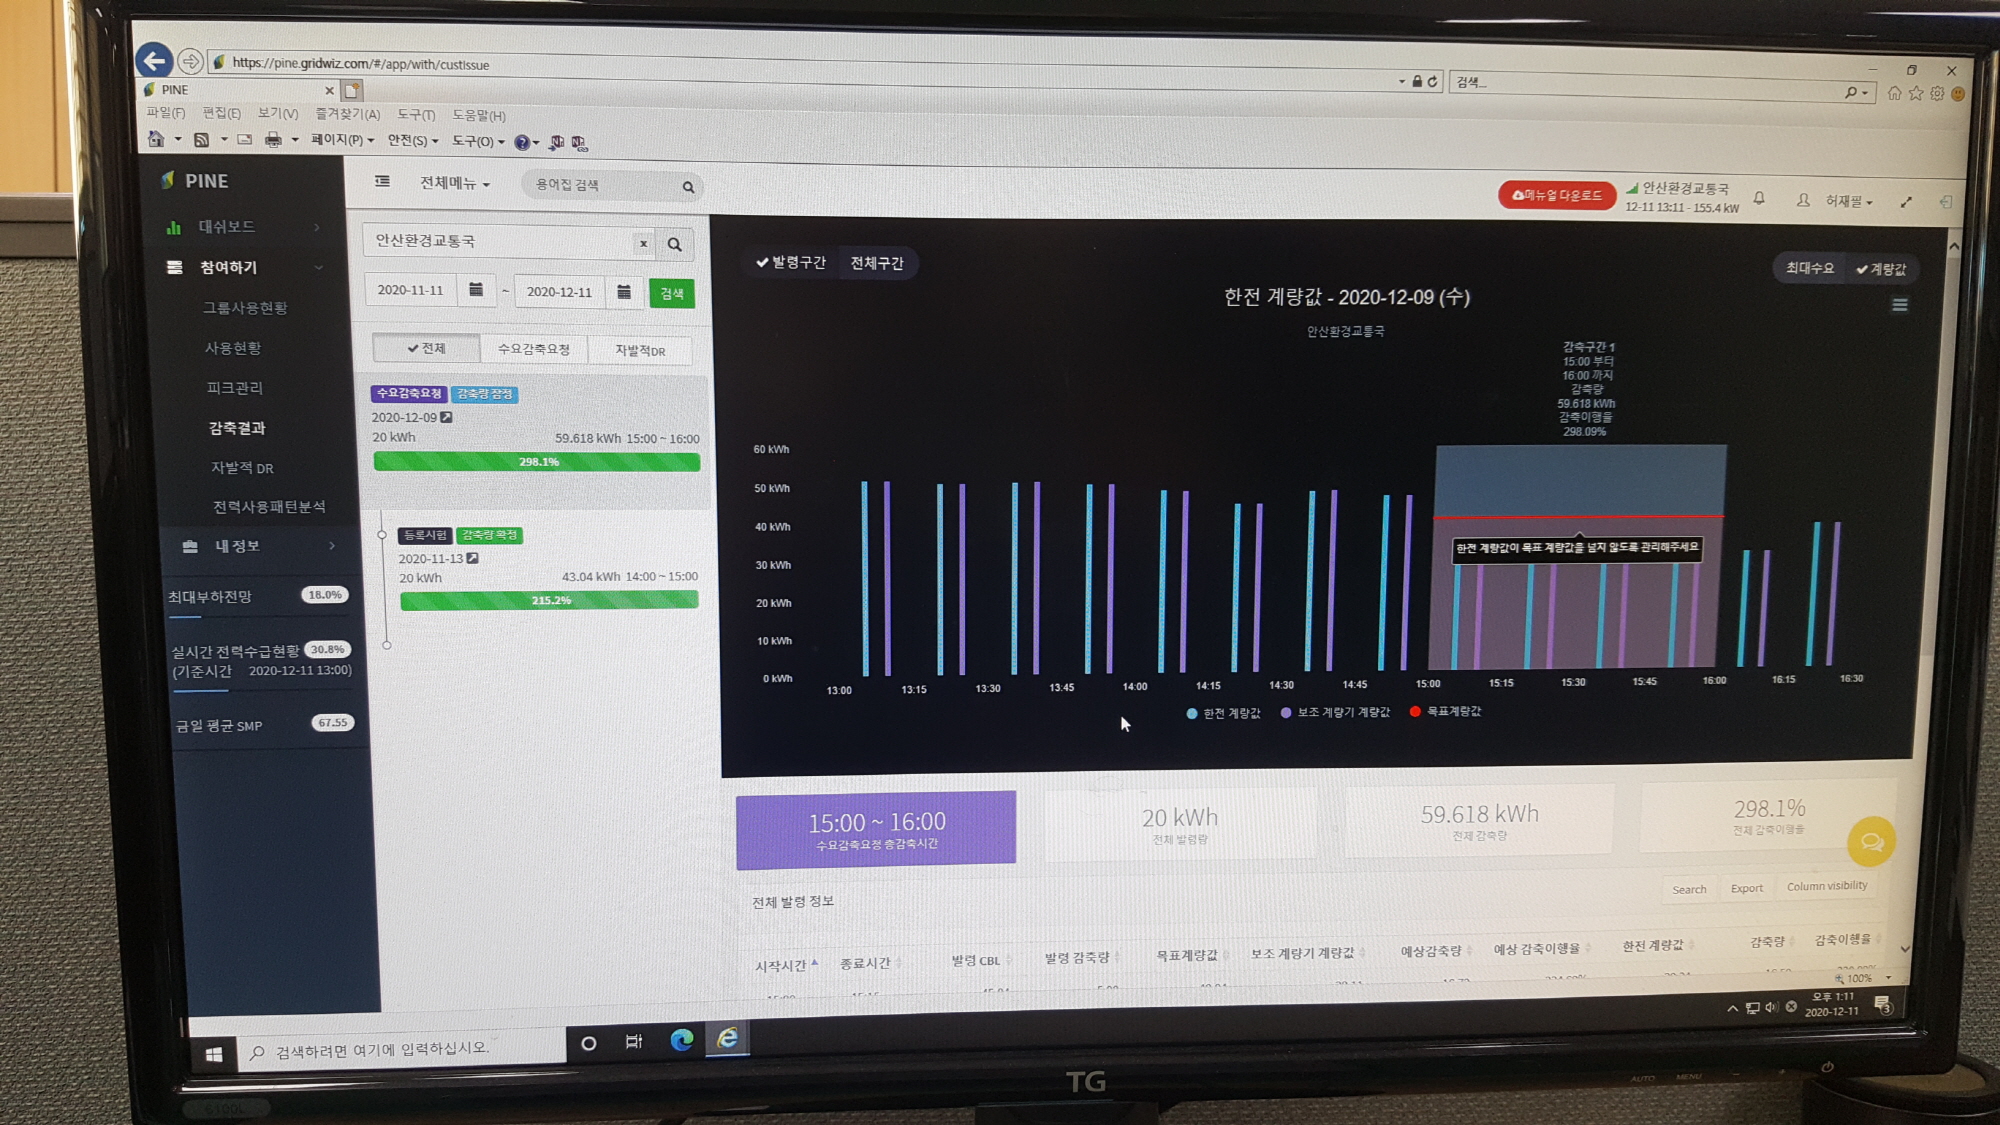Click the end date calendar icon
The height and width of the screenshot is (1125, 2000).
[x=624, y=292]
